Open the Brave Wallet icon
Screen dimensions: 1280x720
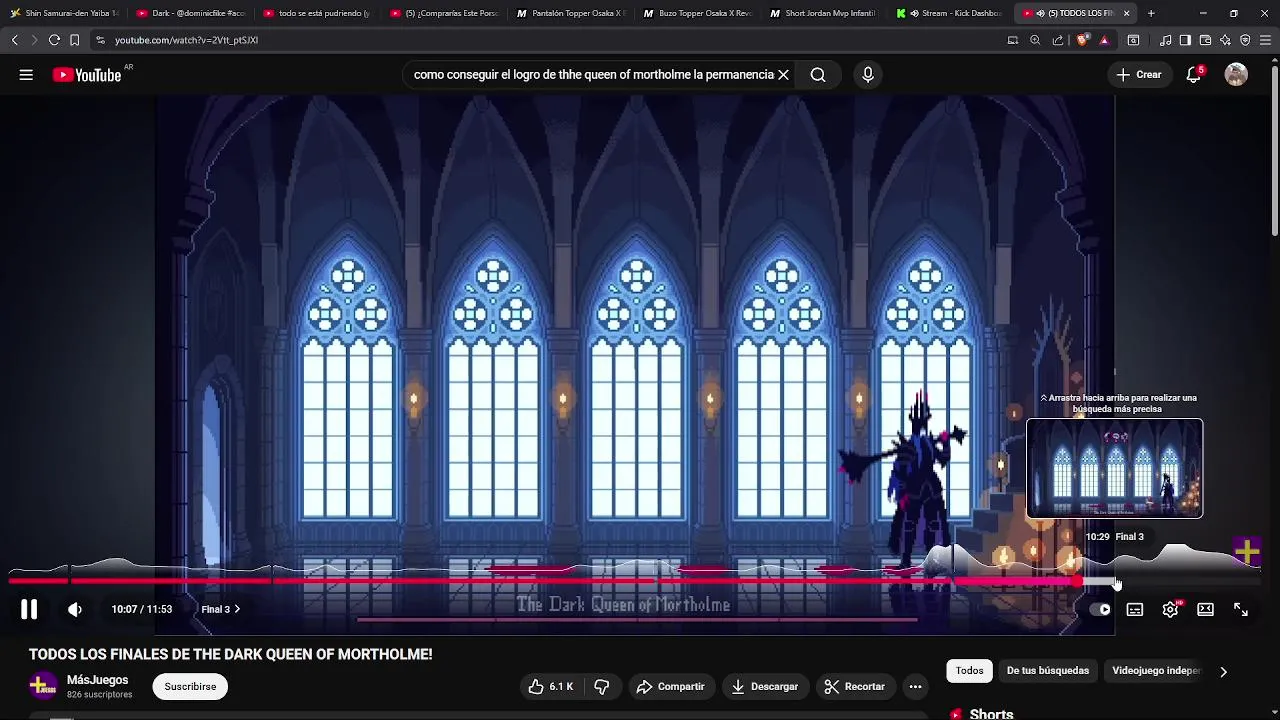tap(1205, 40)
